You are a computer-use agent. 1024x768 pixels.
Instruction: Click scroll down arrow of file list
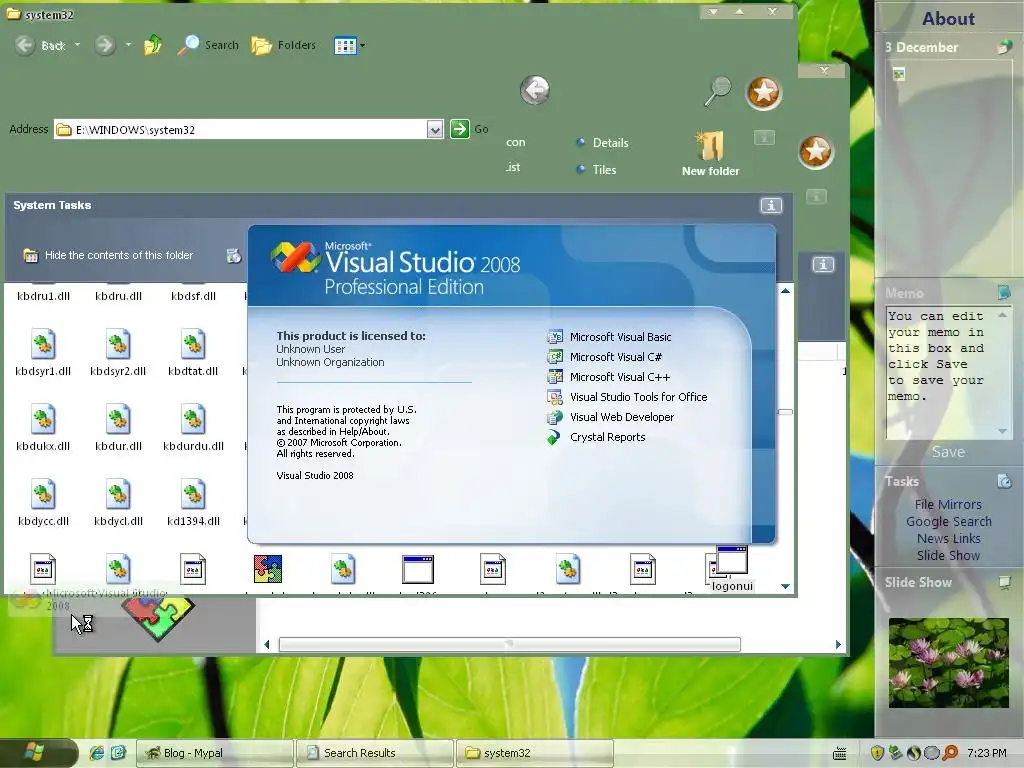click(x=786, y=586)
